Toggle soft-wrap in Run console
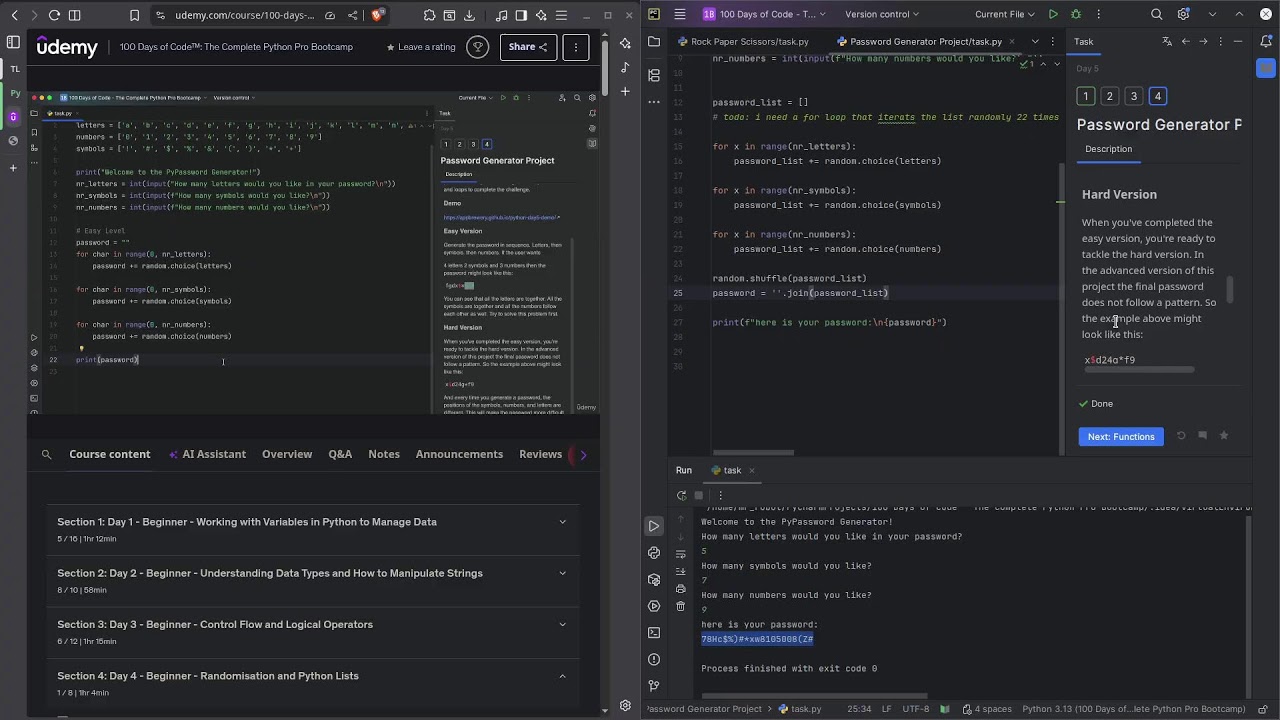 pos(681,554)
